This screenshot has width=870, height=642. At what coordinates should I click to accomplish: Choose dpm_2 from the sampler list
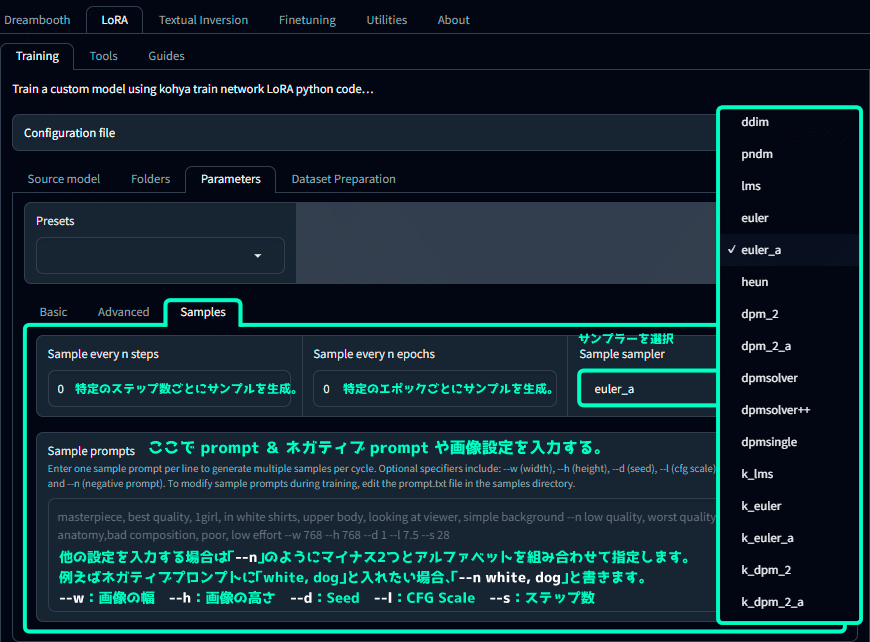pyautogui.click(x=789, y=314)
